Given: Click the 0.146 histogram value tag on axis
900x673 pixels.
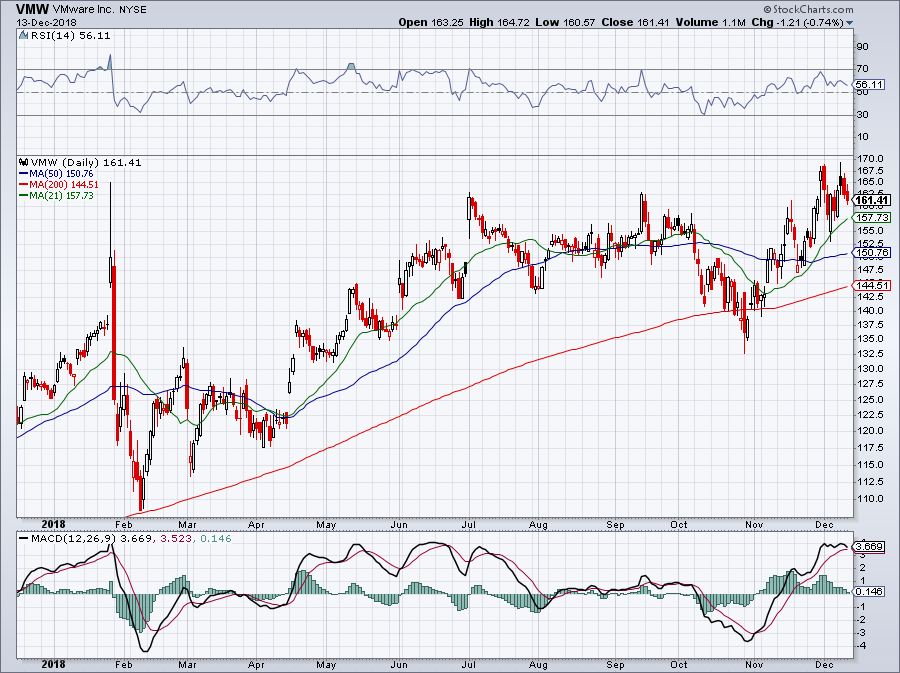Looking at the screenshot, I should [x=869, y=592].
